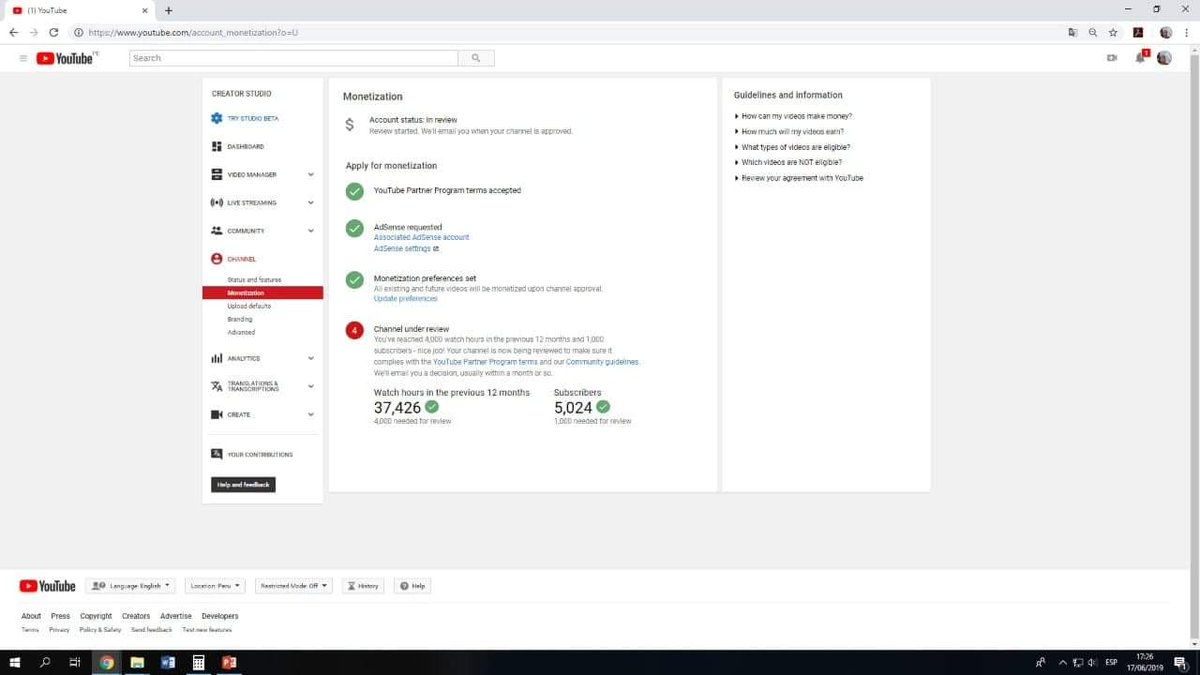
Task: Open the Language English dropdown
Action: tap(130, 586)
